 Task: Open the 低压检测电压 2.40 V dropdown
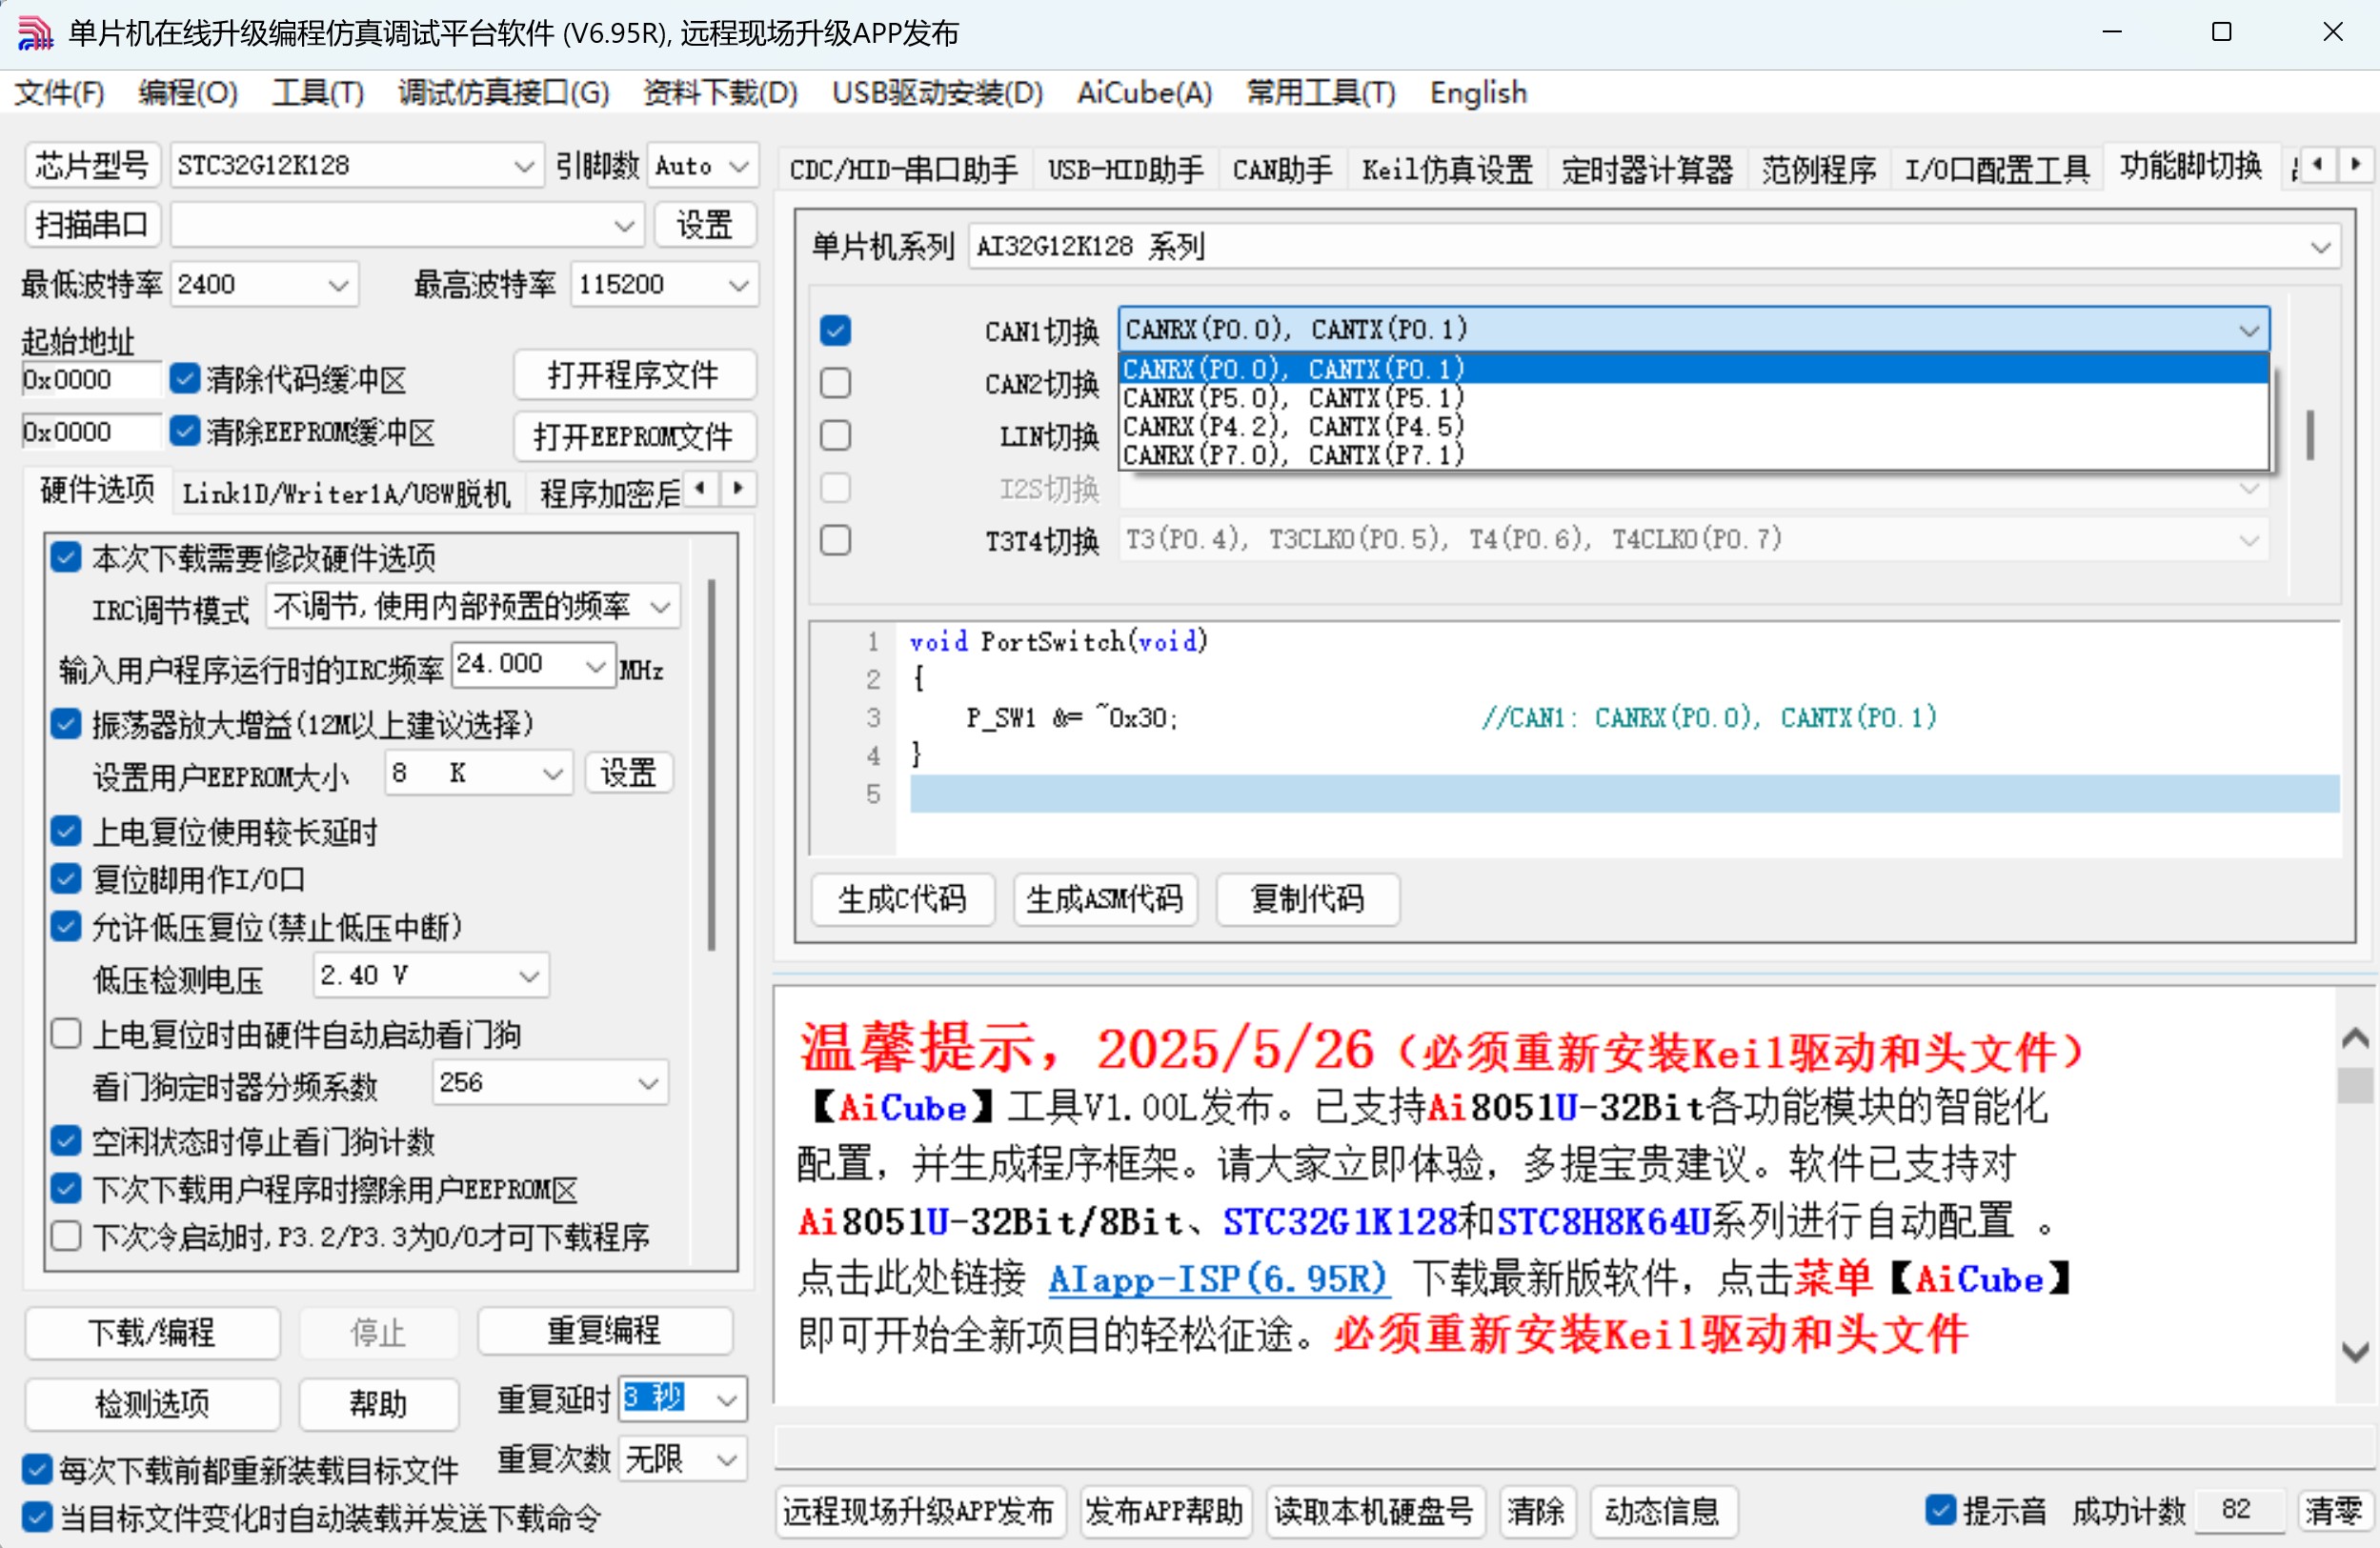point(432,975)
